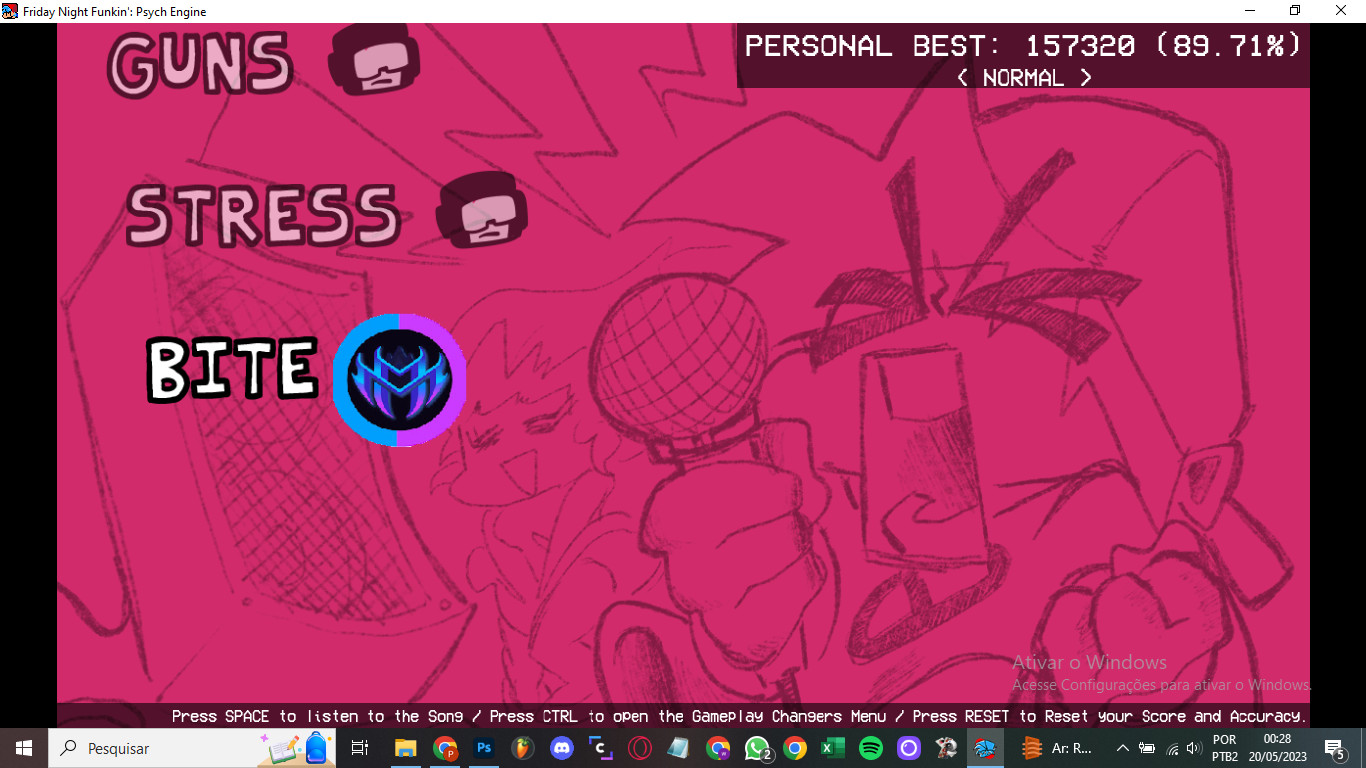Open the Clipchamp taskbar icon
Screen dimensions: 1366x768
601,748
